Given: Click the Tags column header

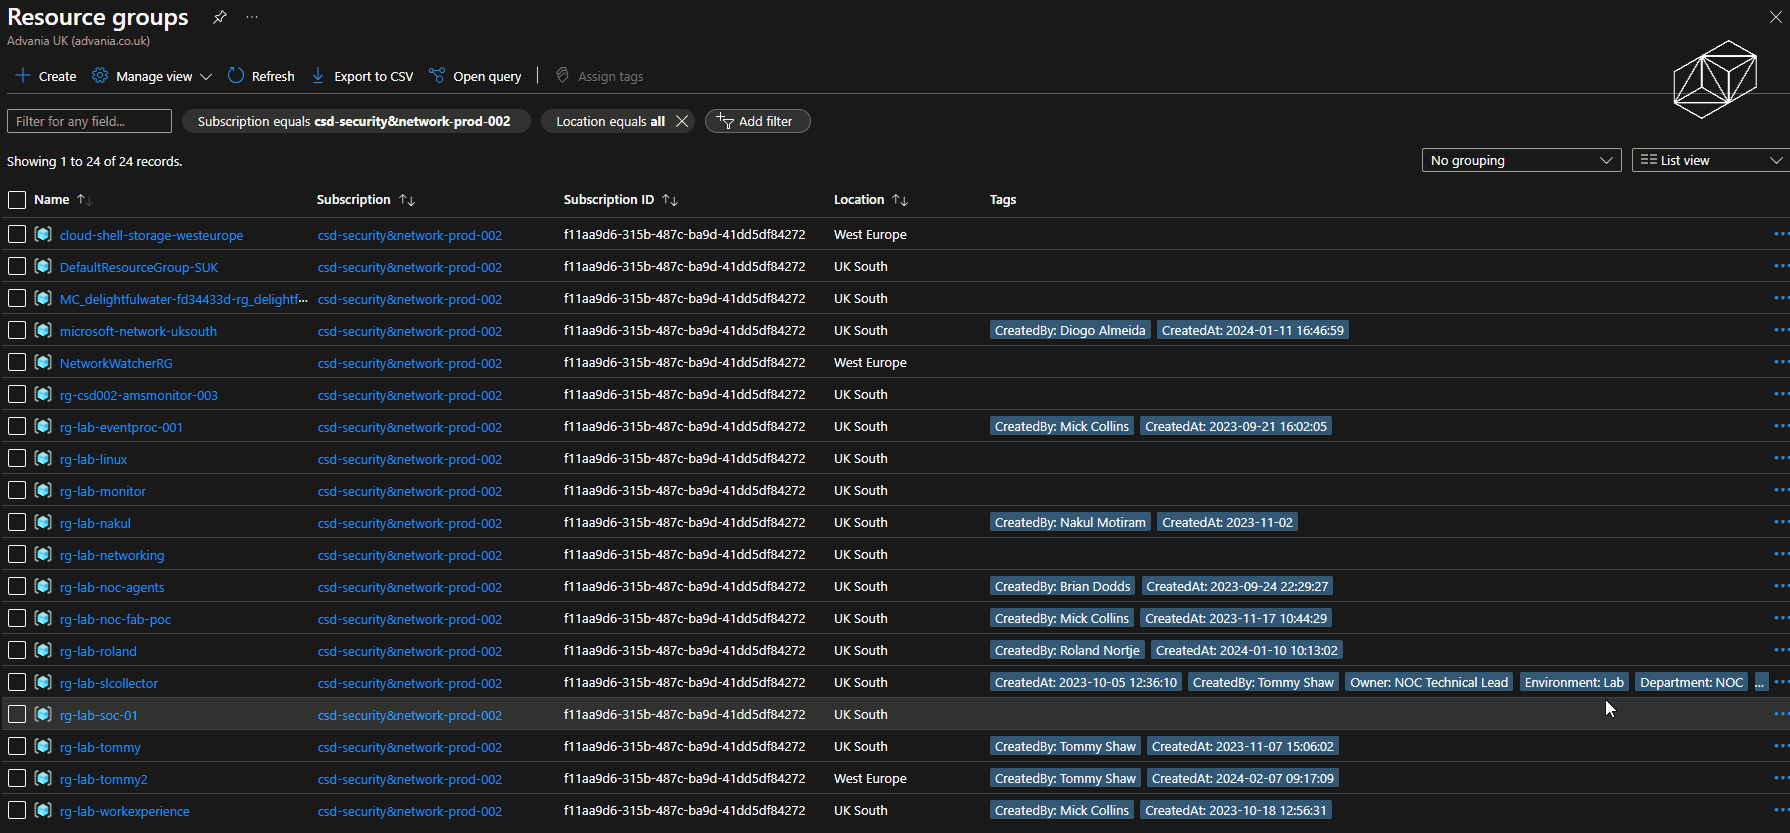Looking at the screenshot, I should (1003, 200).
